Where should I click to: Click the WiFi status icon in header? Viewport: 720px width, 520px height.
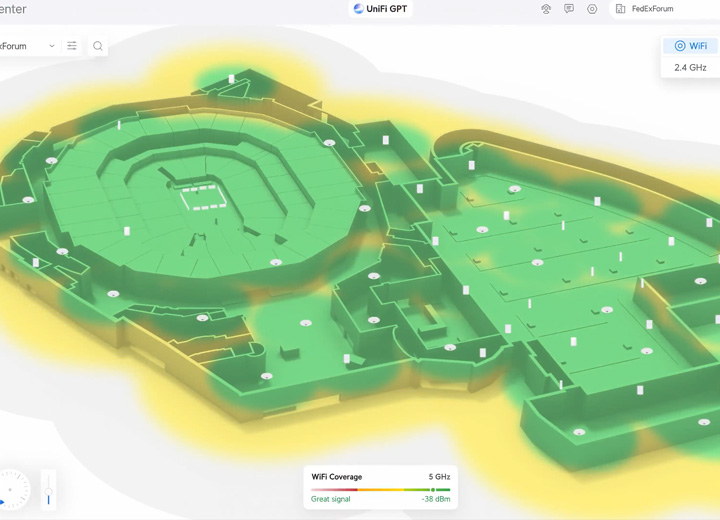[x=546, y=9]
